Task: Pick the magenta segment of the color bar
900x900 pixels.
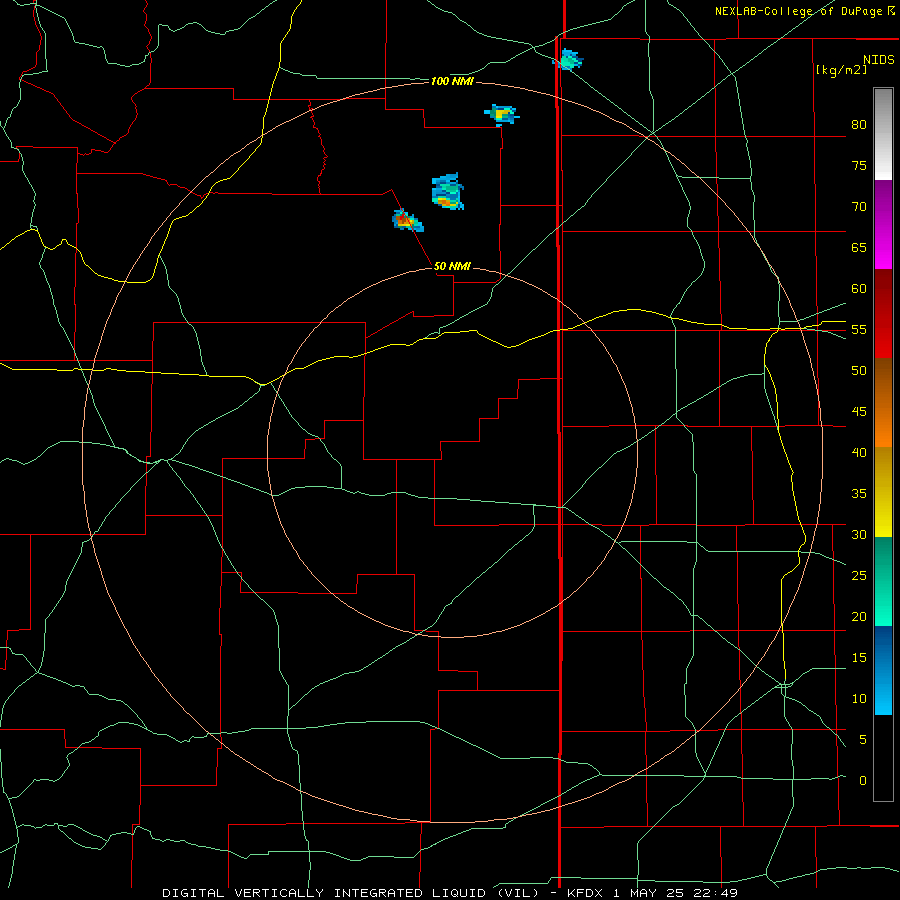Action: pyautogui.click(x=883, y=249)
